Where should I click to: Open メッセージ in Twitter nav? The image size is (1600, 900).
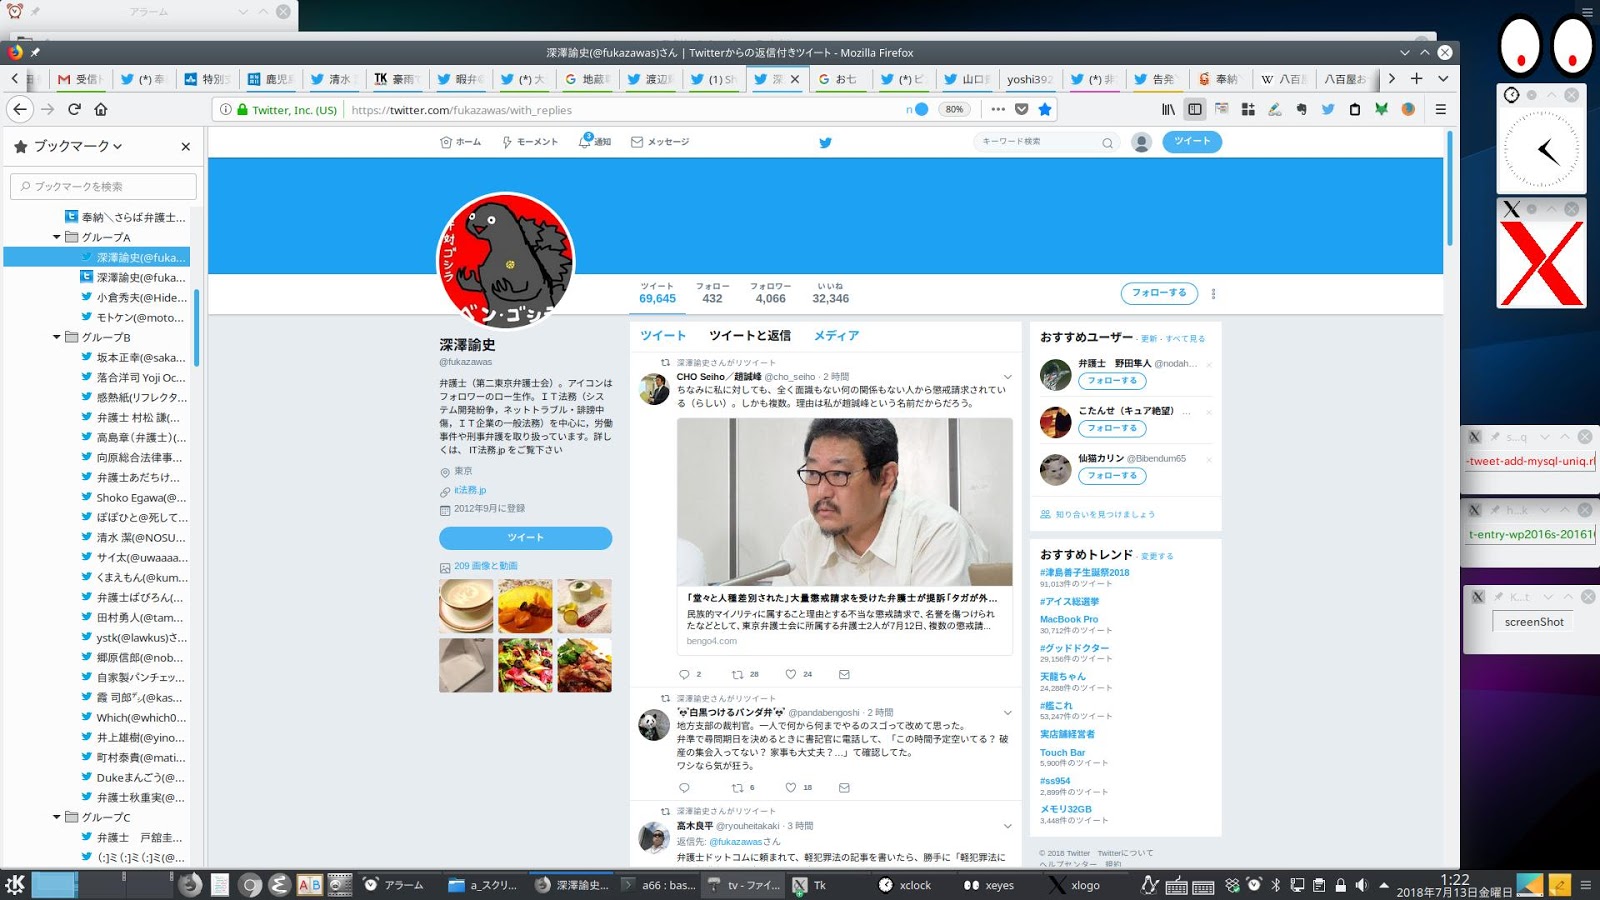660,142
